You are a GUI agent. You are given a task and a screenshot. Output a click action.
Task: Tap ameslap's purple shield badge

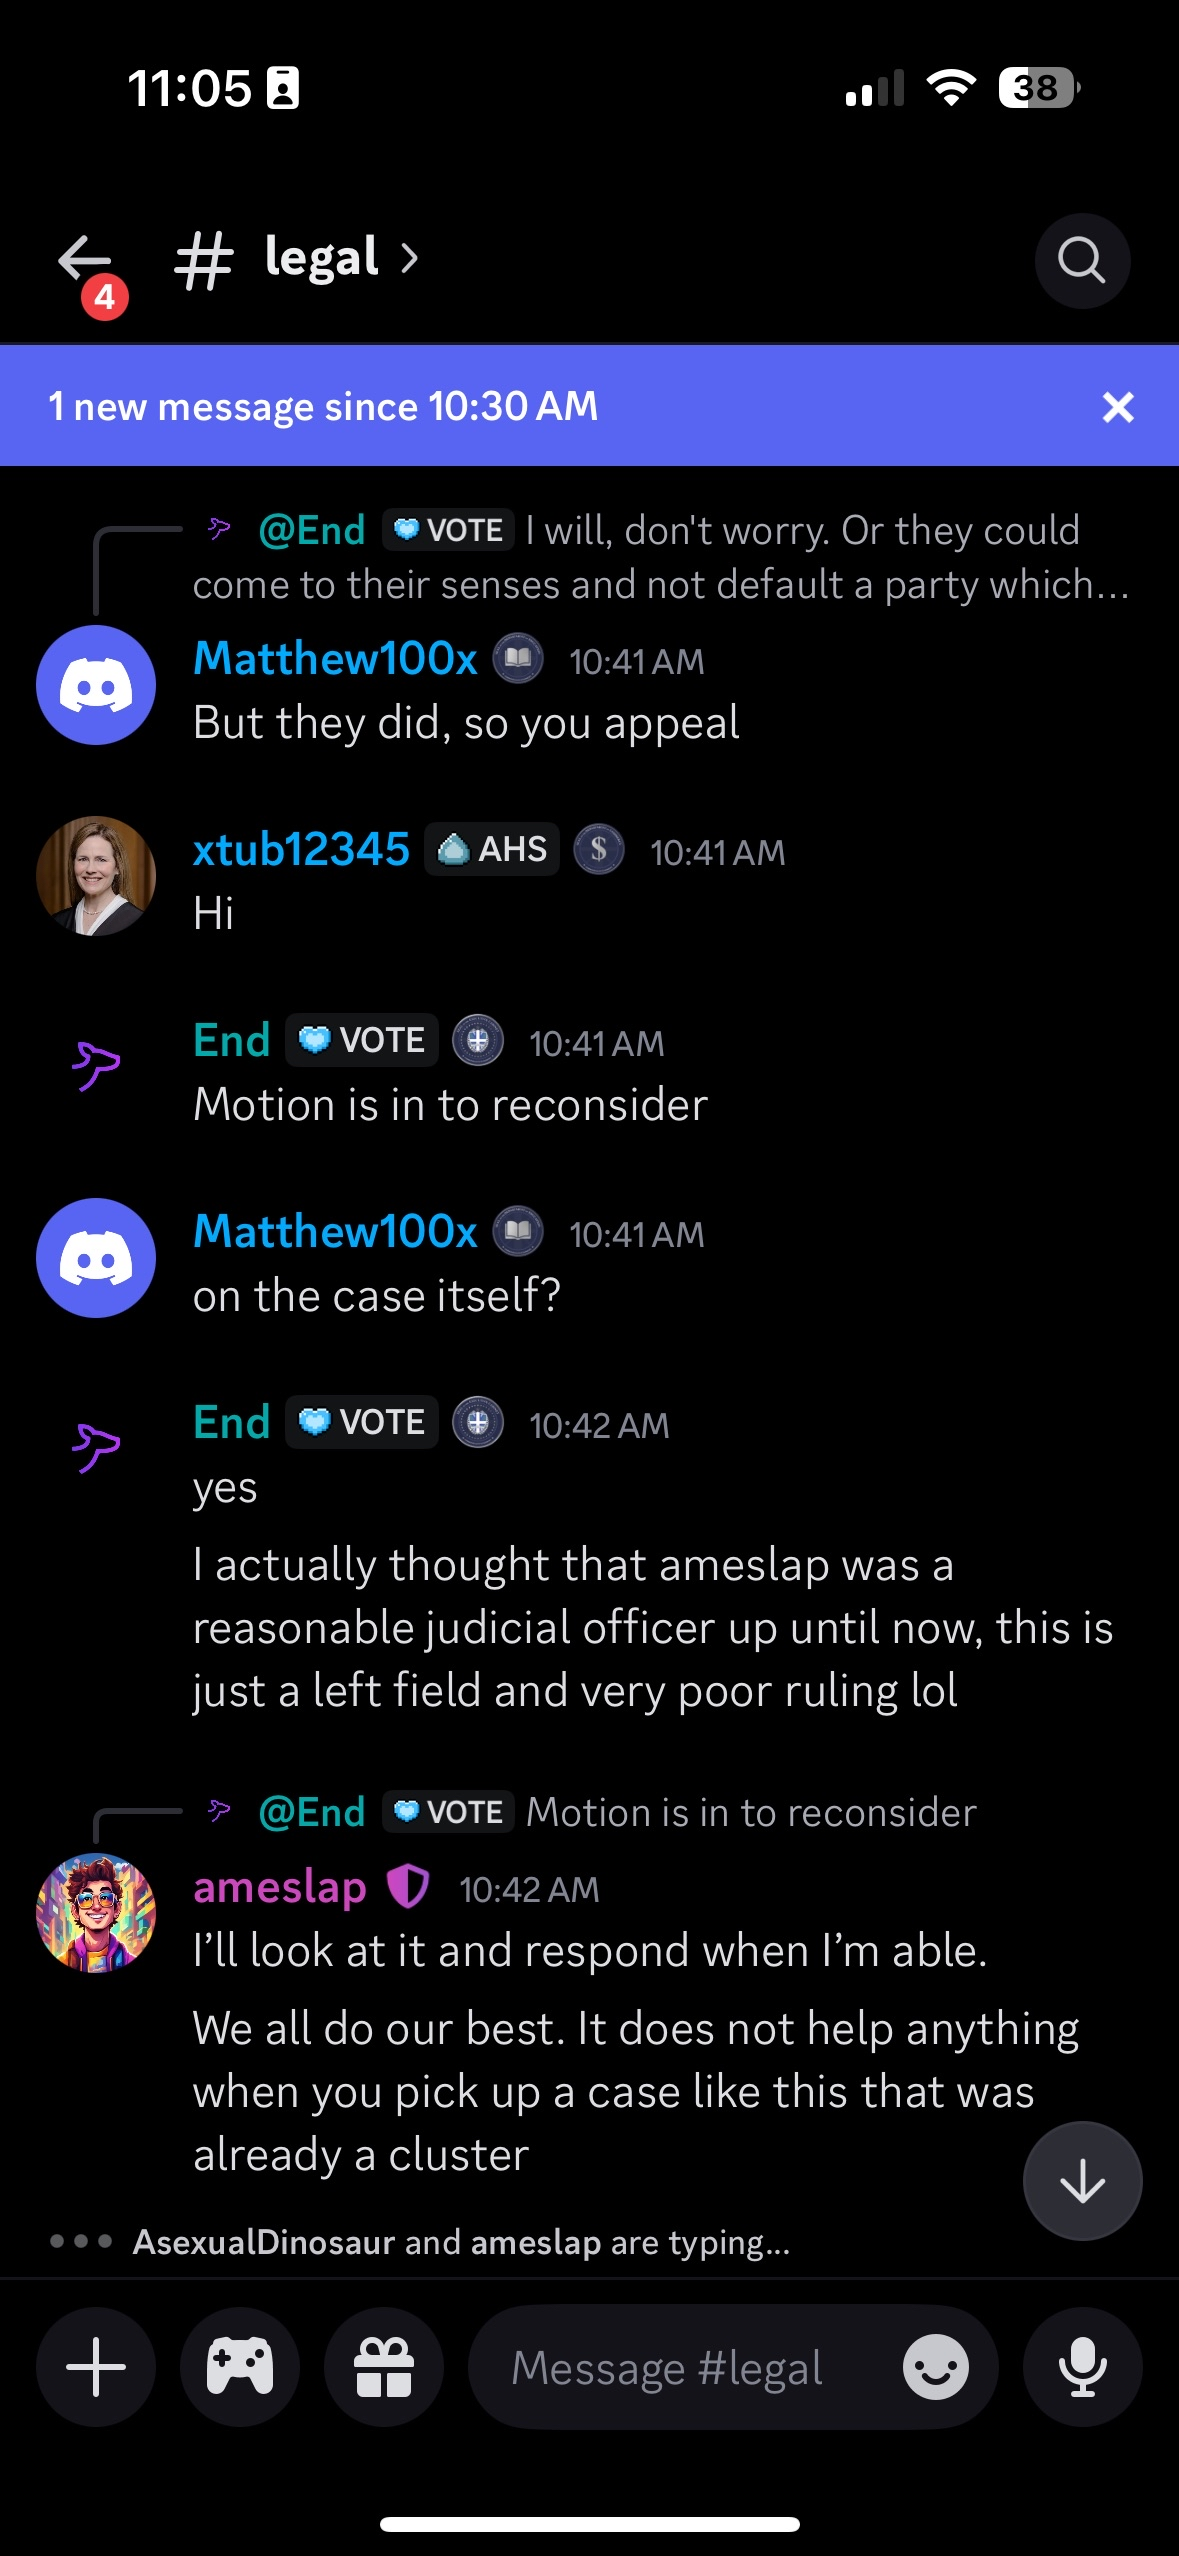tap(408, 1887)
